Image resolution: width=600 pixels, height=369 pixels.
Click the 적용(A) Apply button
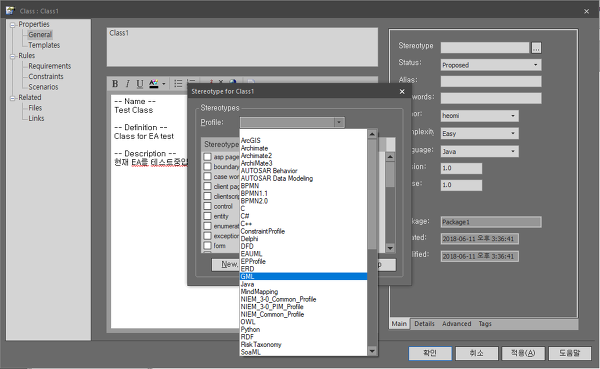click(x=523, y=353)
